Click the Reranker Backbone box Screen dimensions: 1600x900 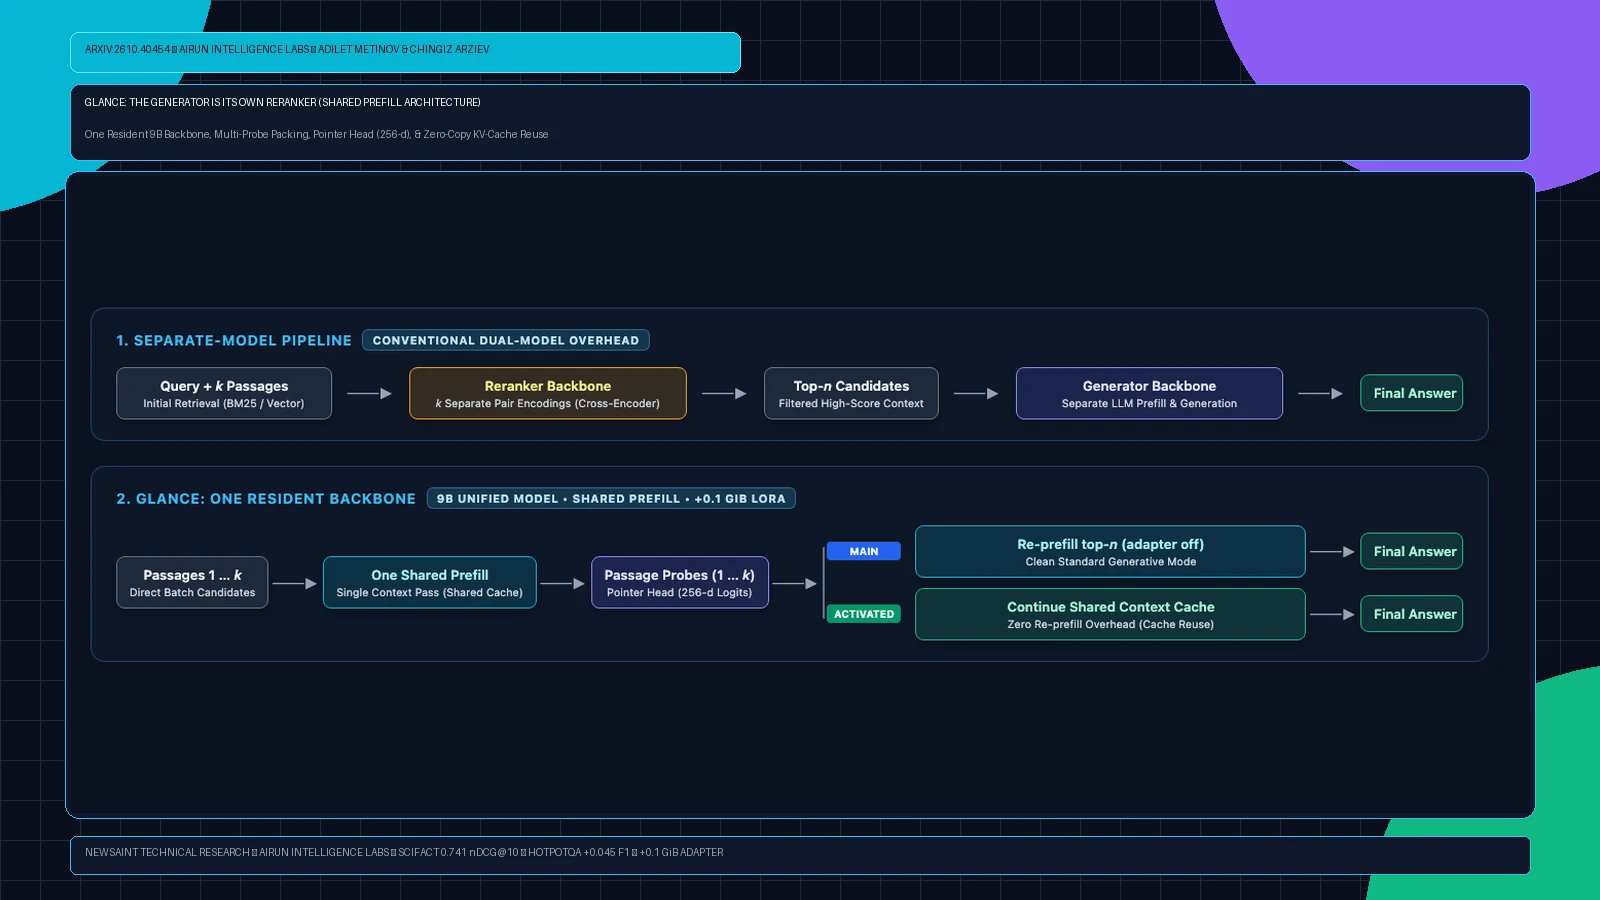tap(548, 393)
